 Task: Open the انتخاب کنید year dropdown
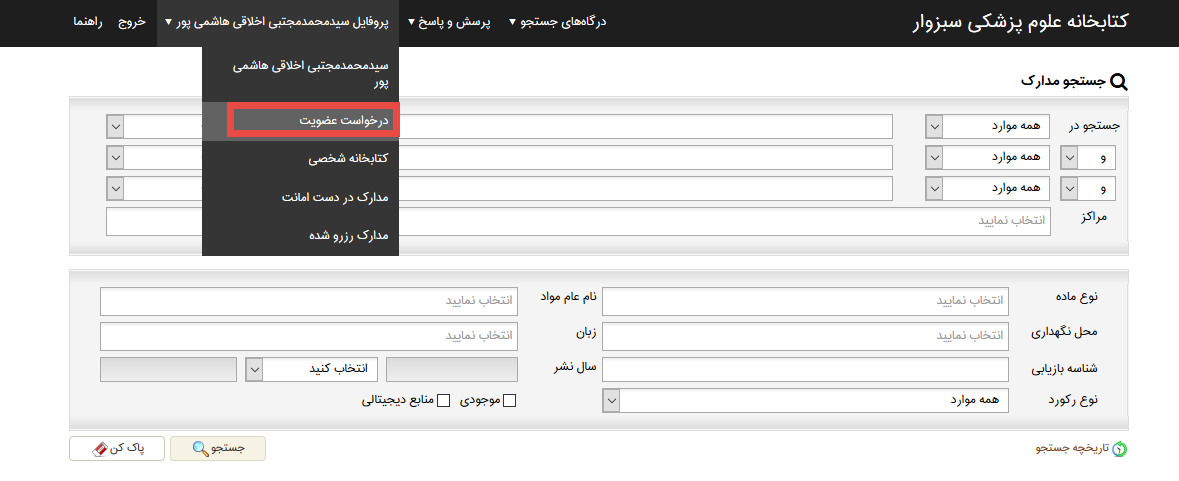(x=254, y=369)
